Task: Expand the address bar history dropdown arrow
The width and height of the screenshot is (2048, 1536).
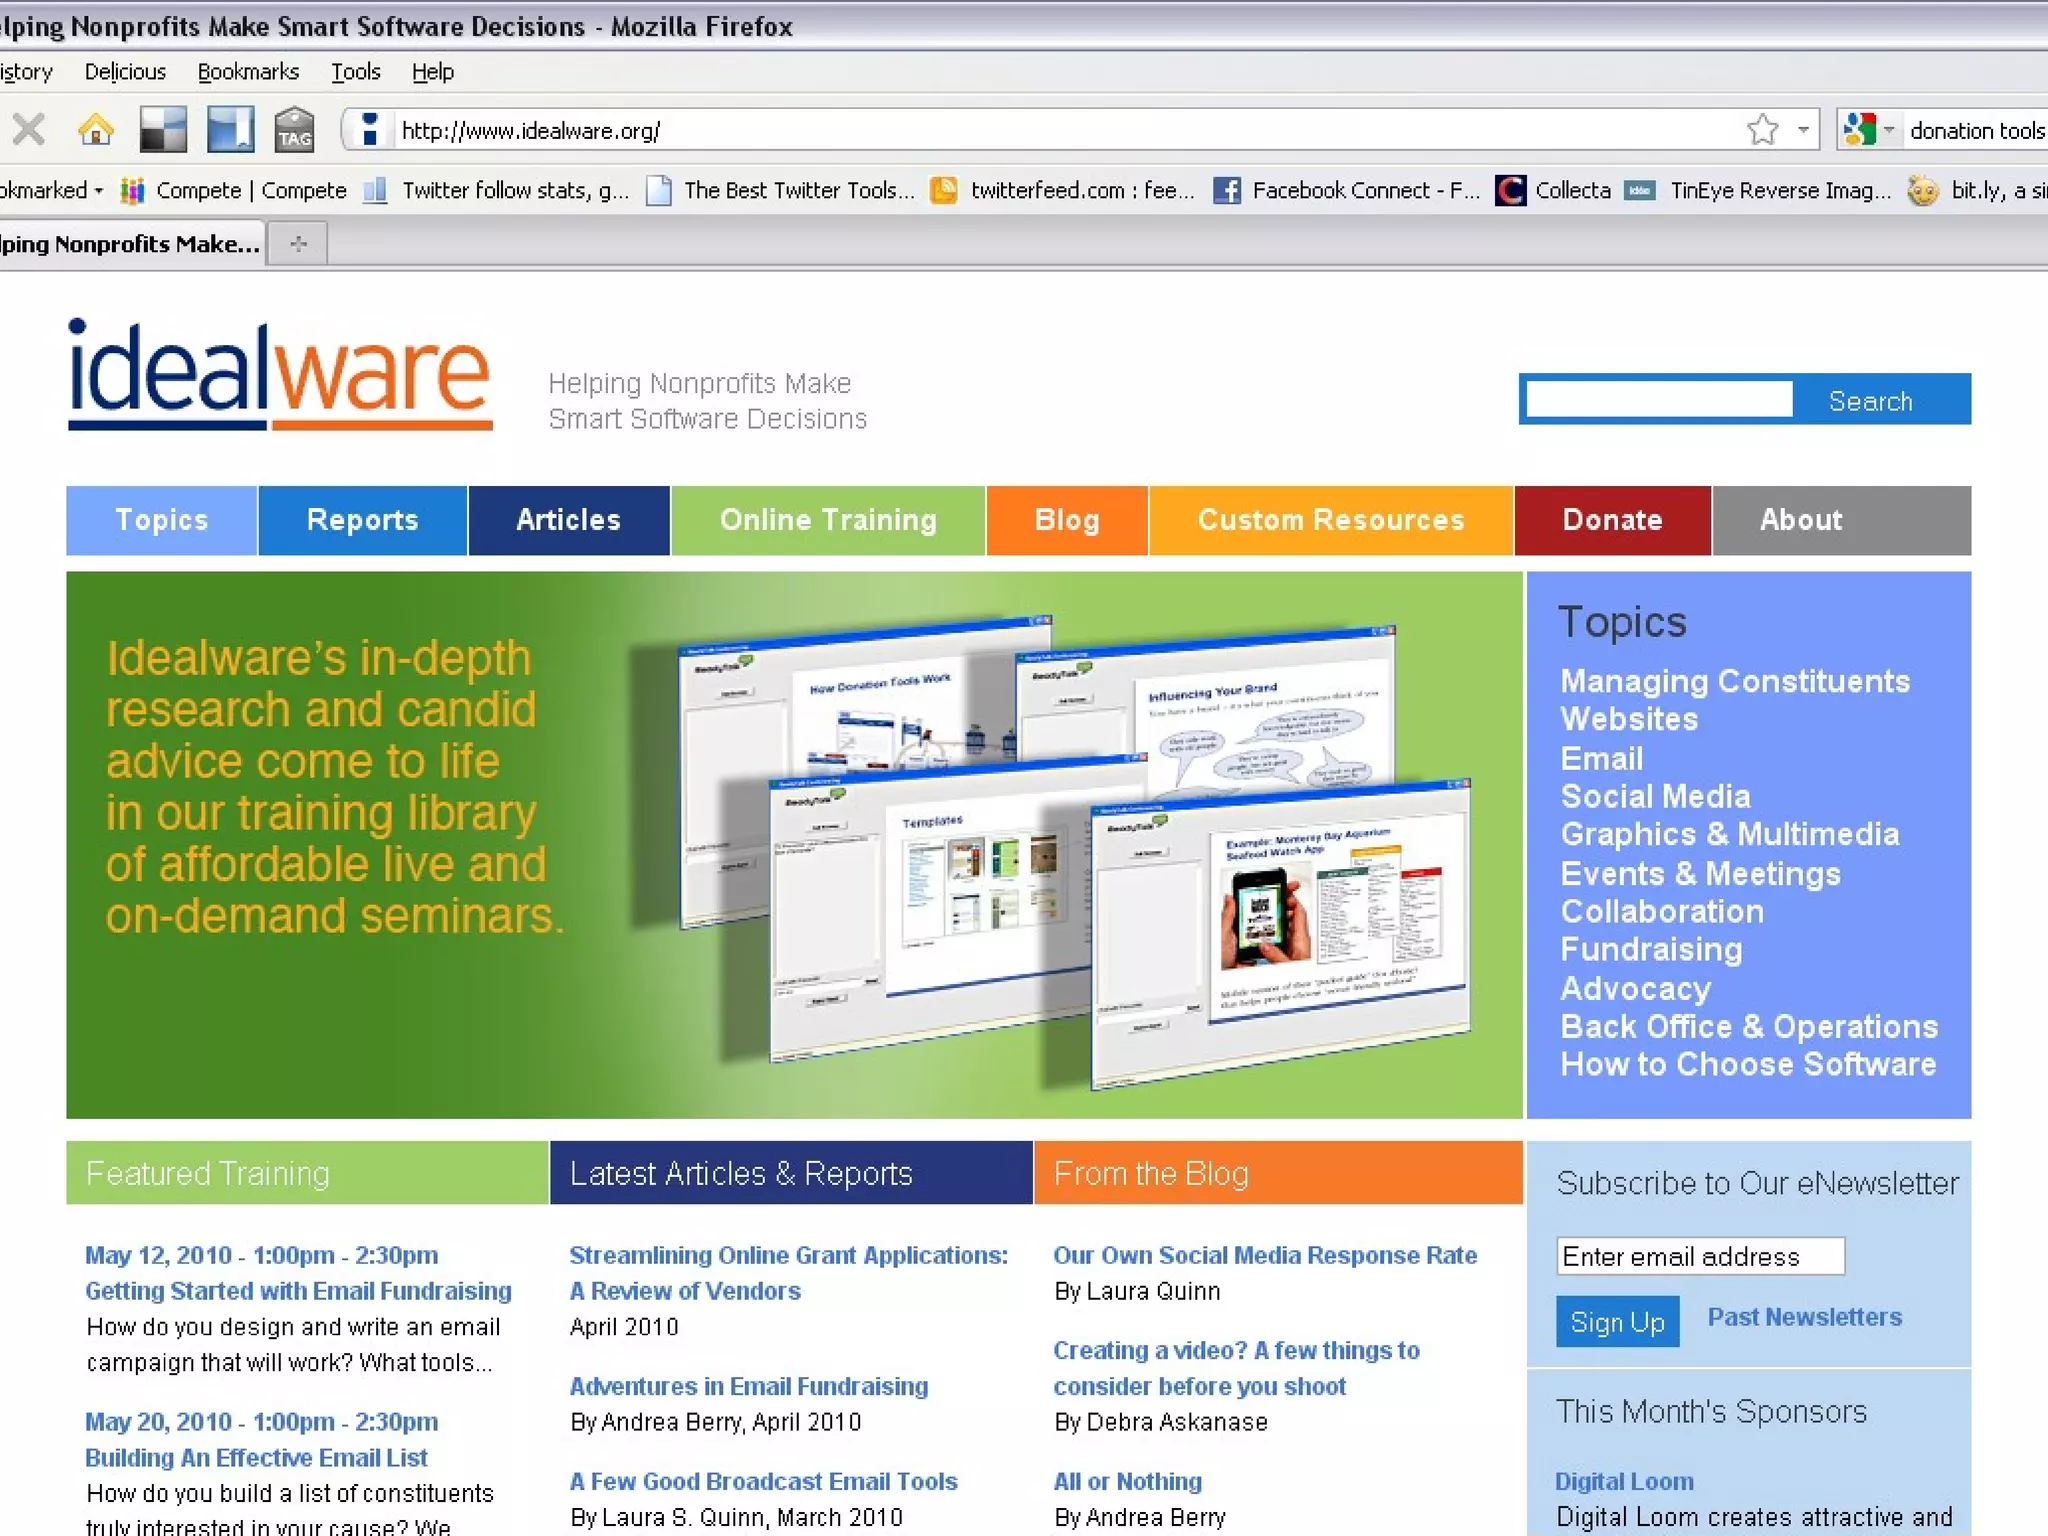Action: click(x=1803, y=130)
